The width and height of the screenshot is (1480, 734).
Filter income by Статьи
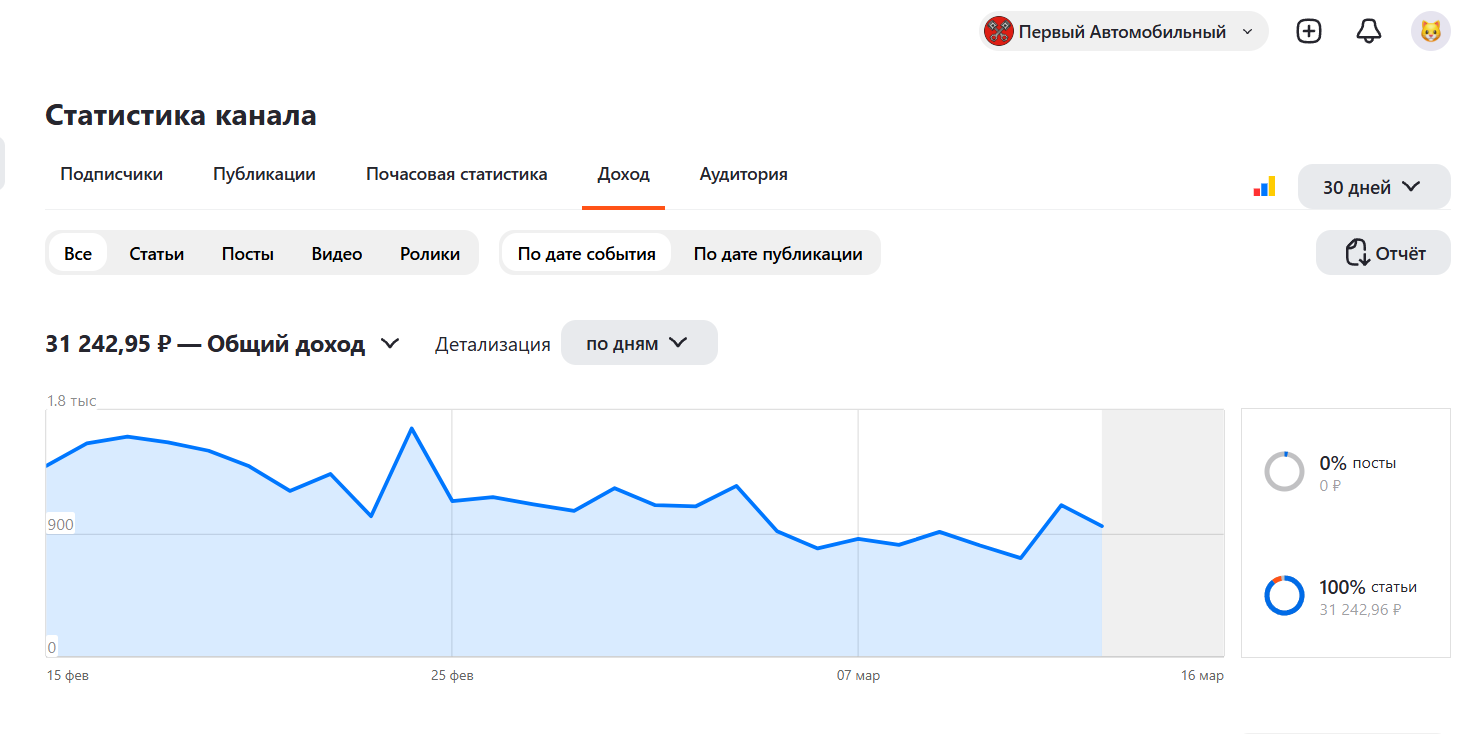click(156, 253)
